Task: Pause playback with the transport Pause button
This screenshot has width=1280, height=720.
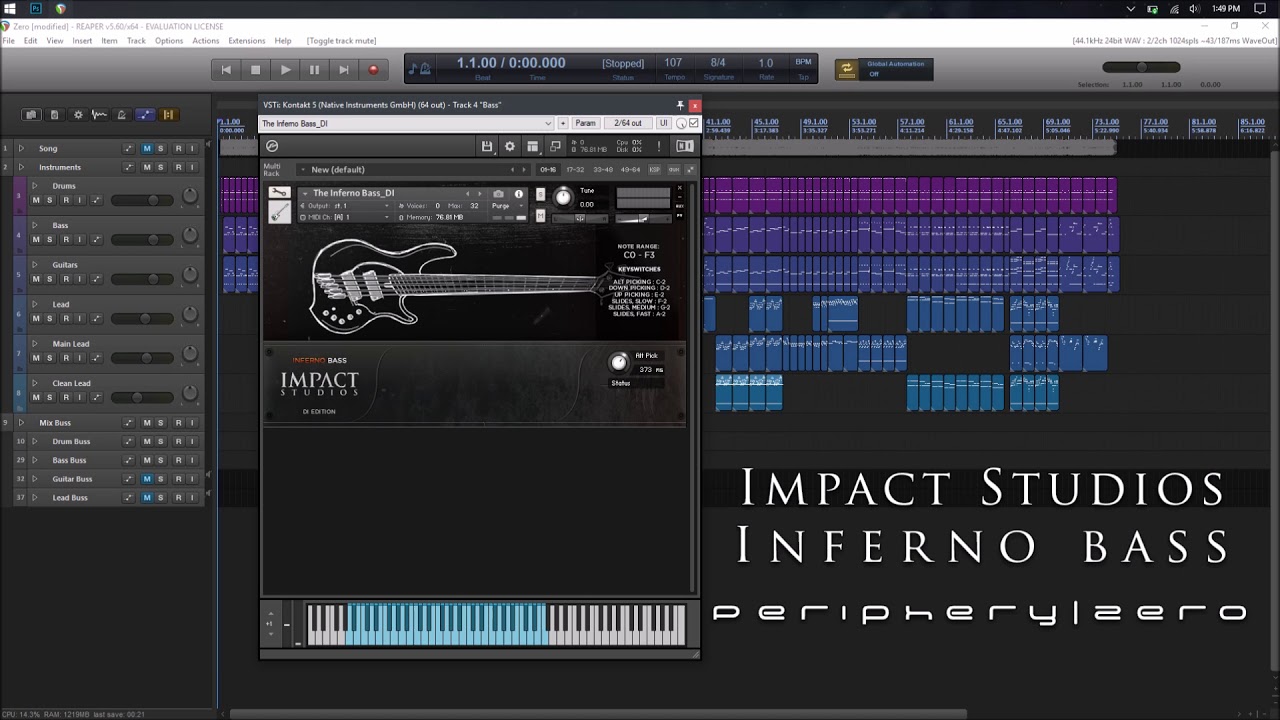Action: pyautogui.click(x=314, y=70)
